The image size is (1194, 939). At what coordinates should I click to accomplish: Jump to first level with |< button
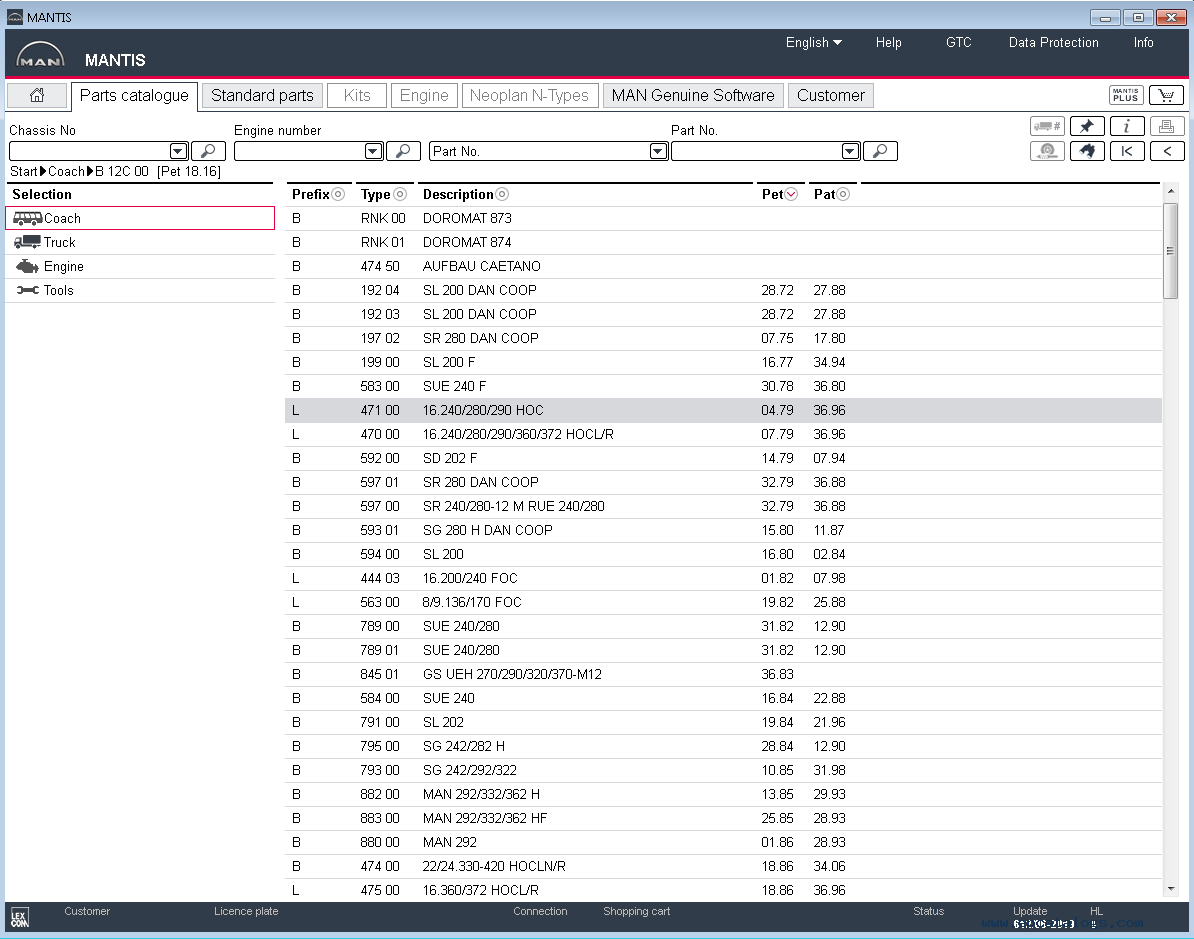[x=1126, y=151]
